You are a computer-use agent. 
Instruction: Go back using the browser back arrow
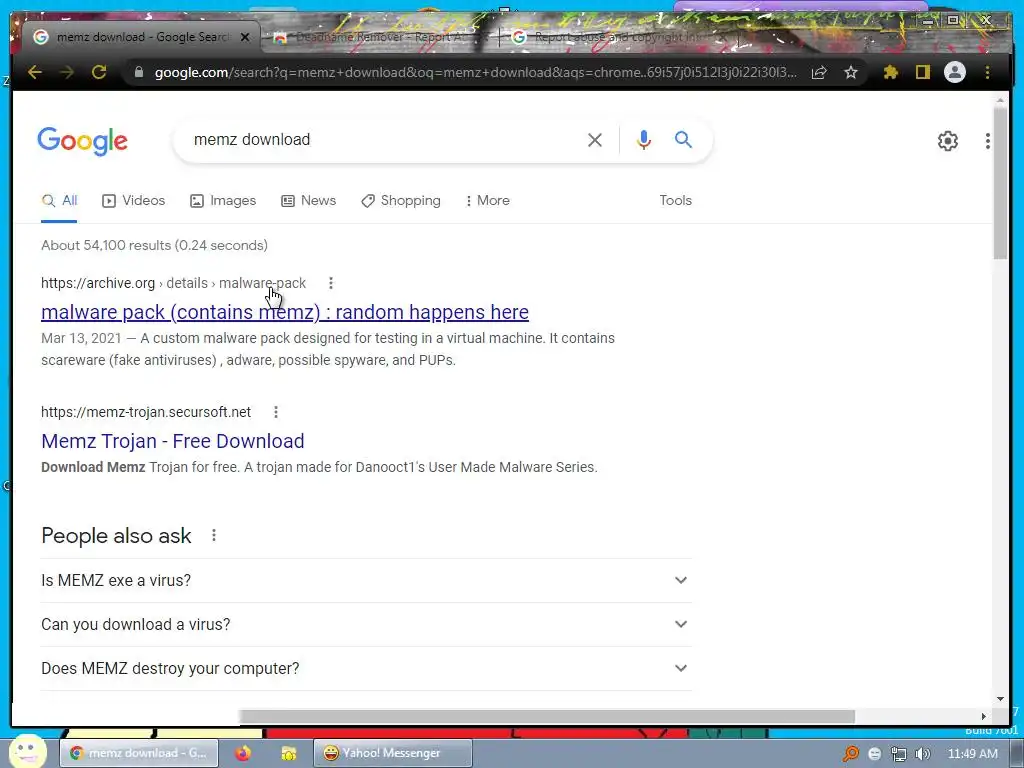35,72
